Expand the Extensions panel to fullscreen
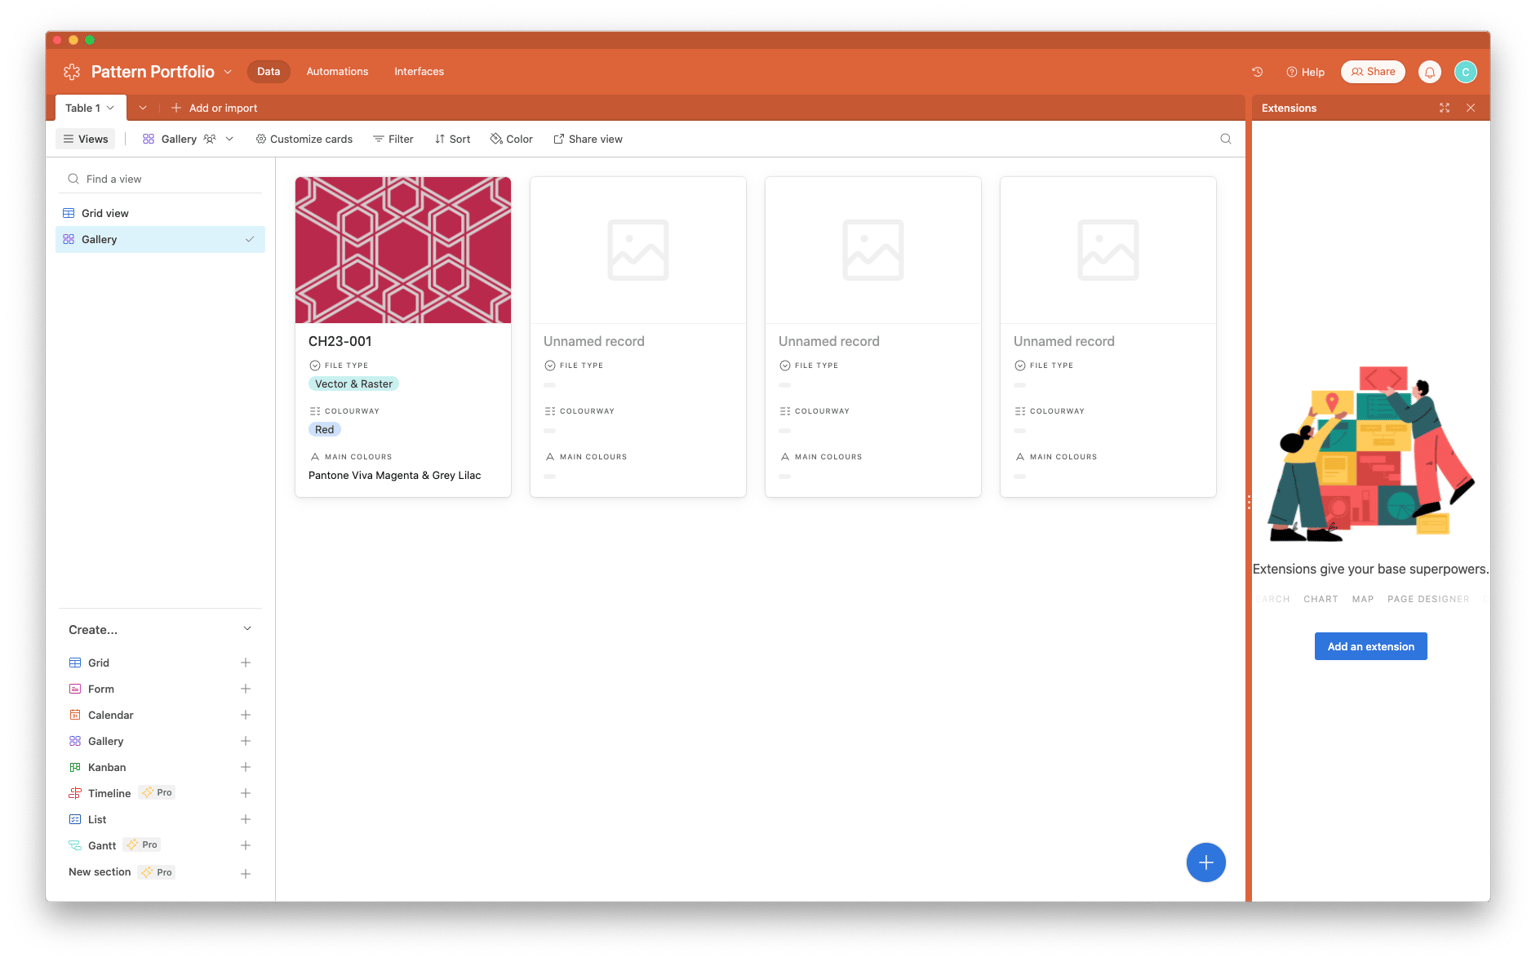The image size is (1536, 962). point(1444,108)
